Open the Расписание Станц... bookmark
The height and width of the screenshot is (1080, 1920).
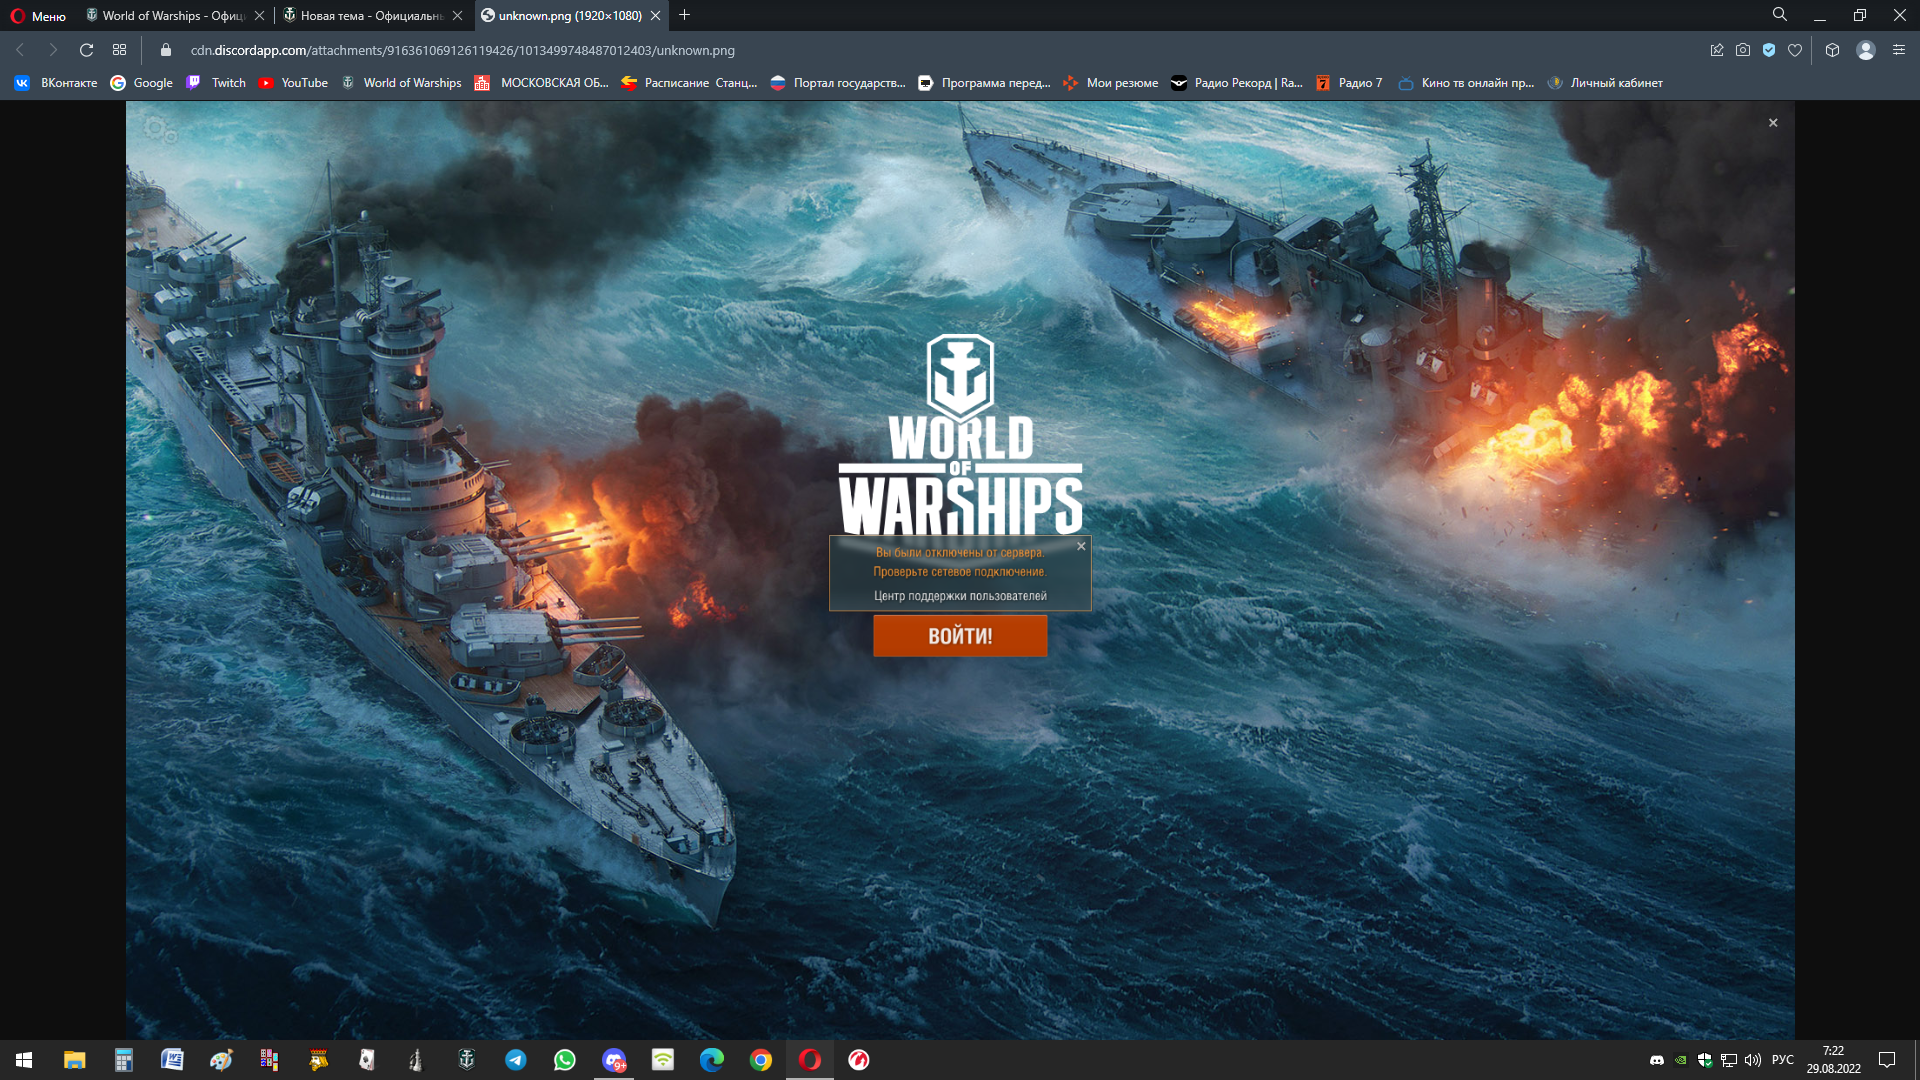click(x=689, y=83)
